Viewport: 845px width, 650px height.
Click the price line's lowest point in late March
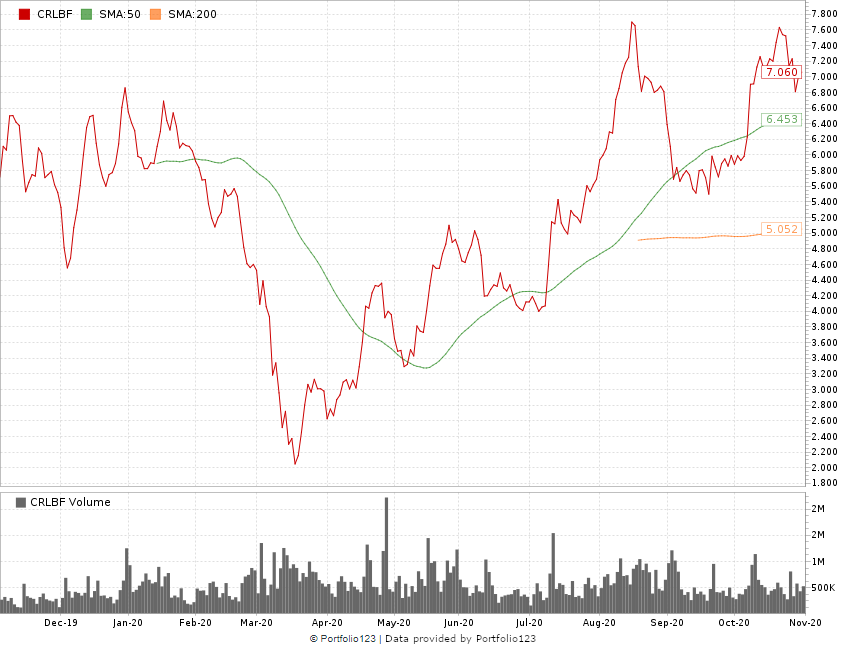(x=295, y=463)
